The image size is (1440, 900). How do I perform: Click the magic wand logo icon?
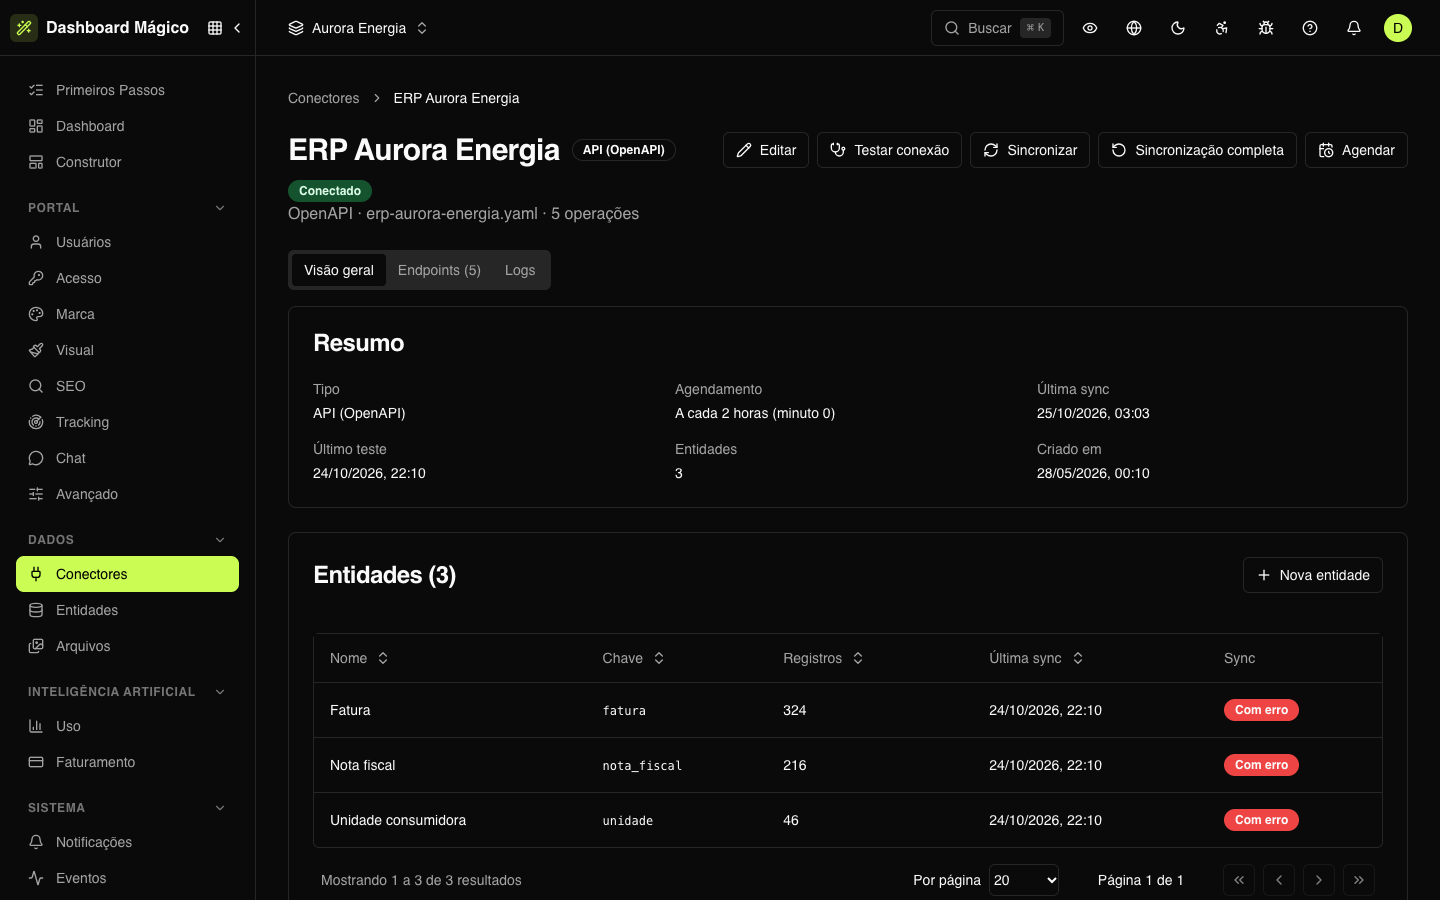pos(24,28)
